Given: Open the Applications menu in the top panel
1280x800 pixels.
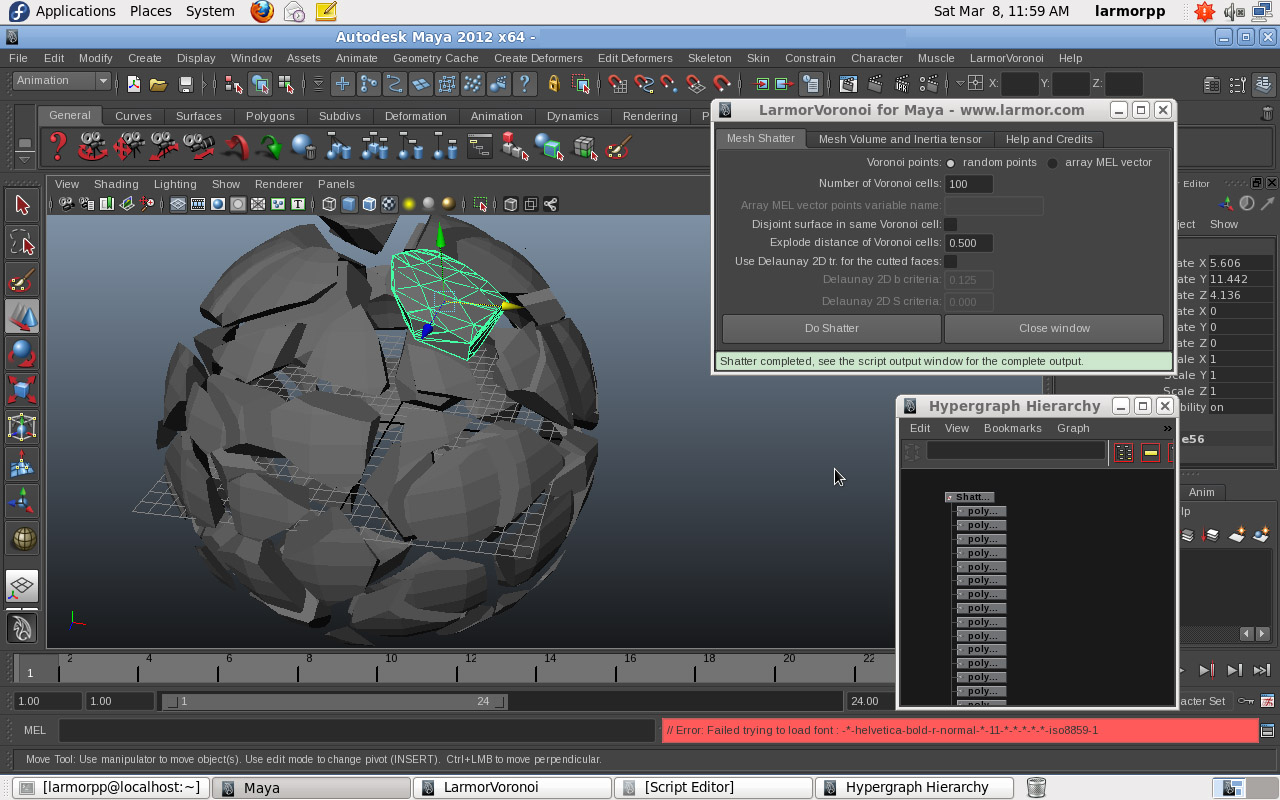Looking at the screenshot, I should tap(76, 11).
